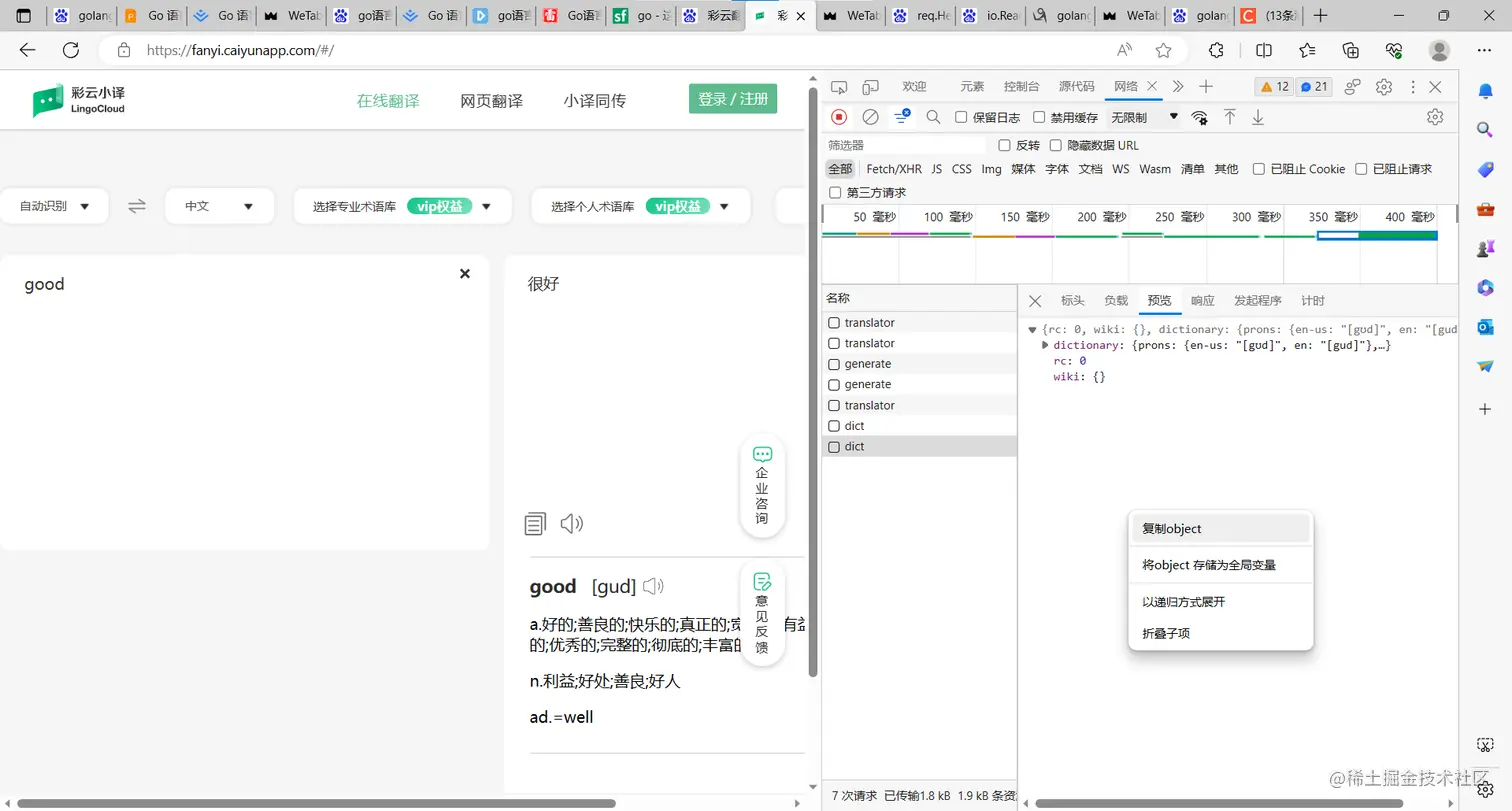Open DevTools settings gear
This screenshot has width=1512, height=811.
pyautogui.click(x=1383, y=87)
